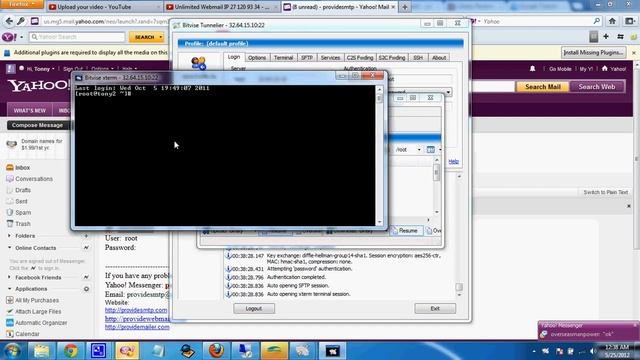Select the Login tab
Image resolution: width=640 pixels, height=360 pixels.
[x=234, y=57]
